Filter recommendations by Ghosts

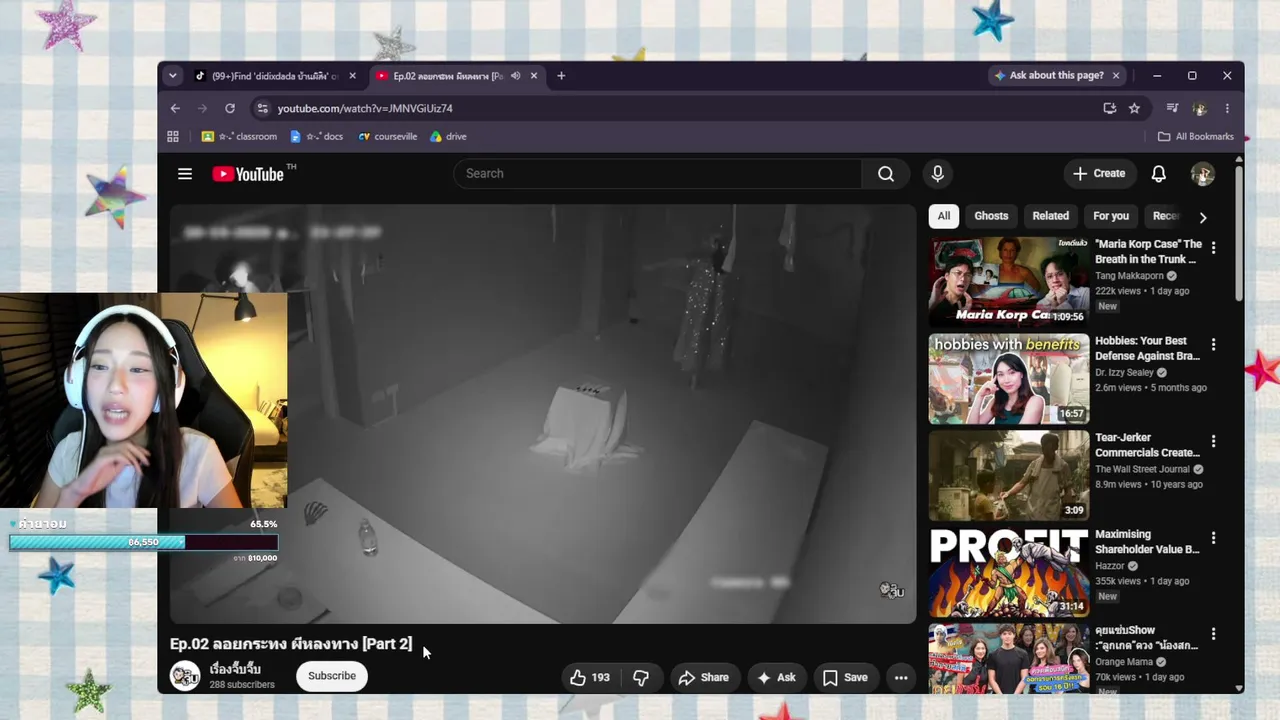click(x=991, y=216)
